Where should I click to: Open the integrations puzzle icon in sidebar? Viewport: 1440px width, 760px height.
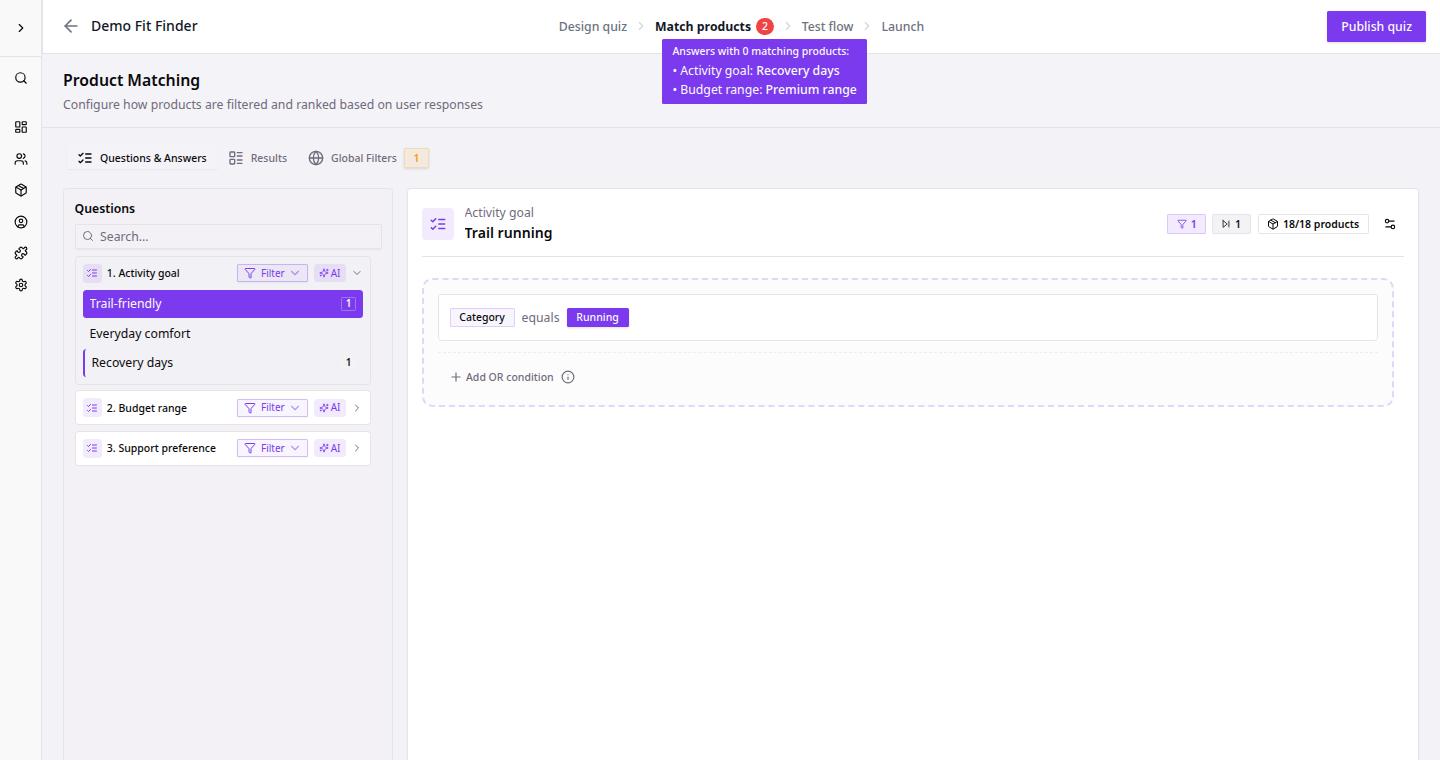20,253
